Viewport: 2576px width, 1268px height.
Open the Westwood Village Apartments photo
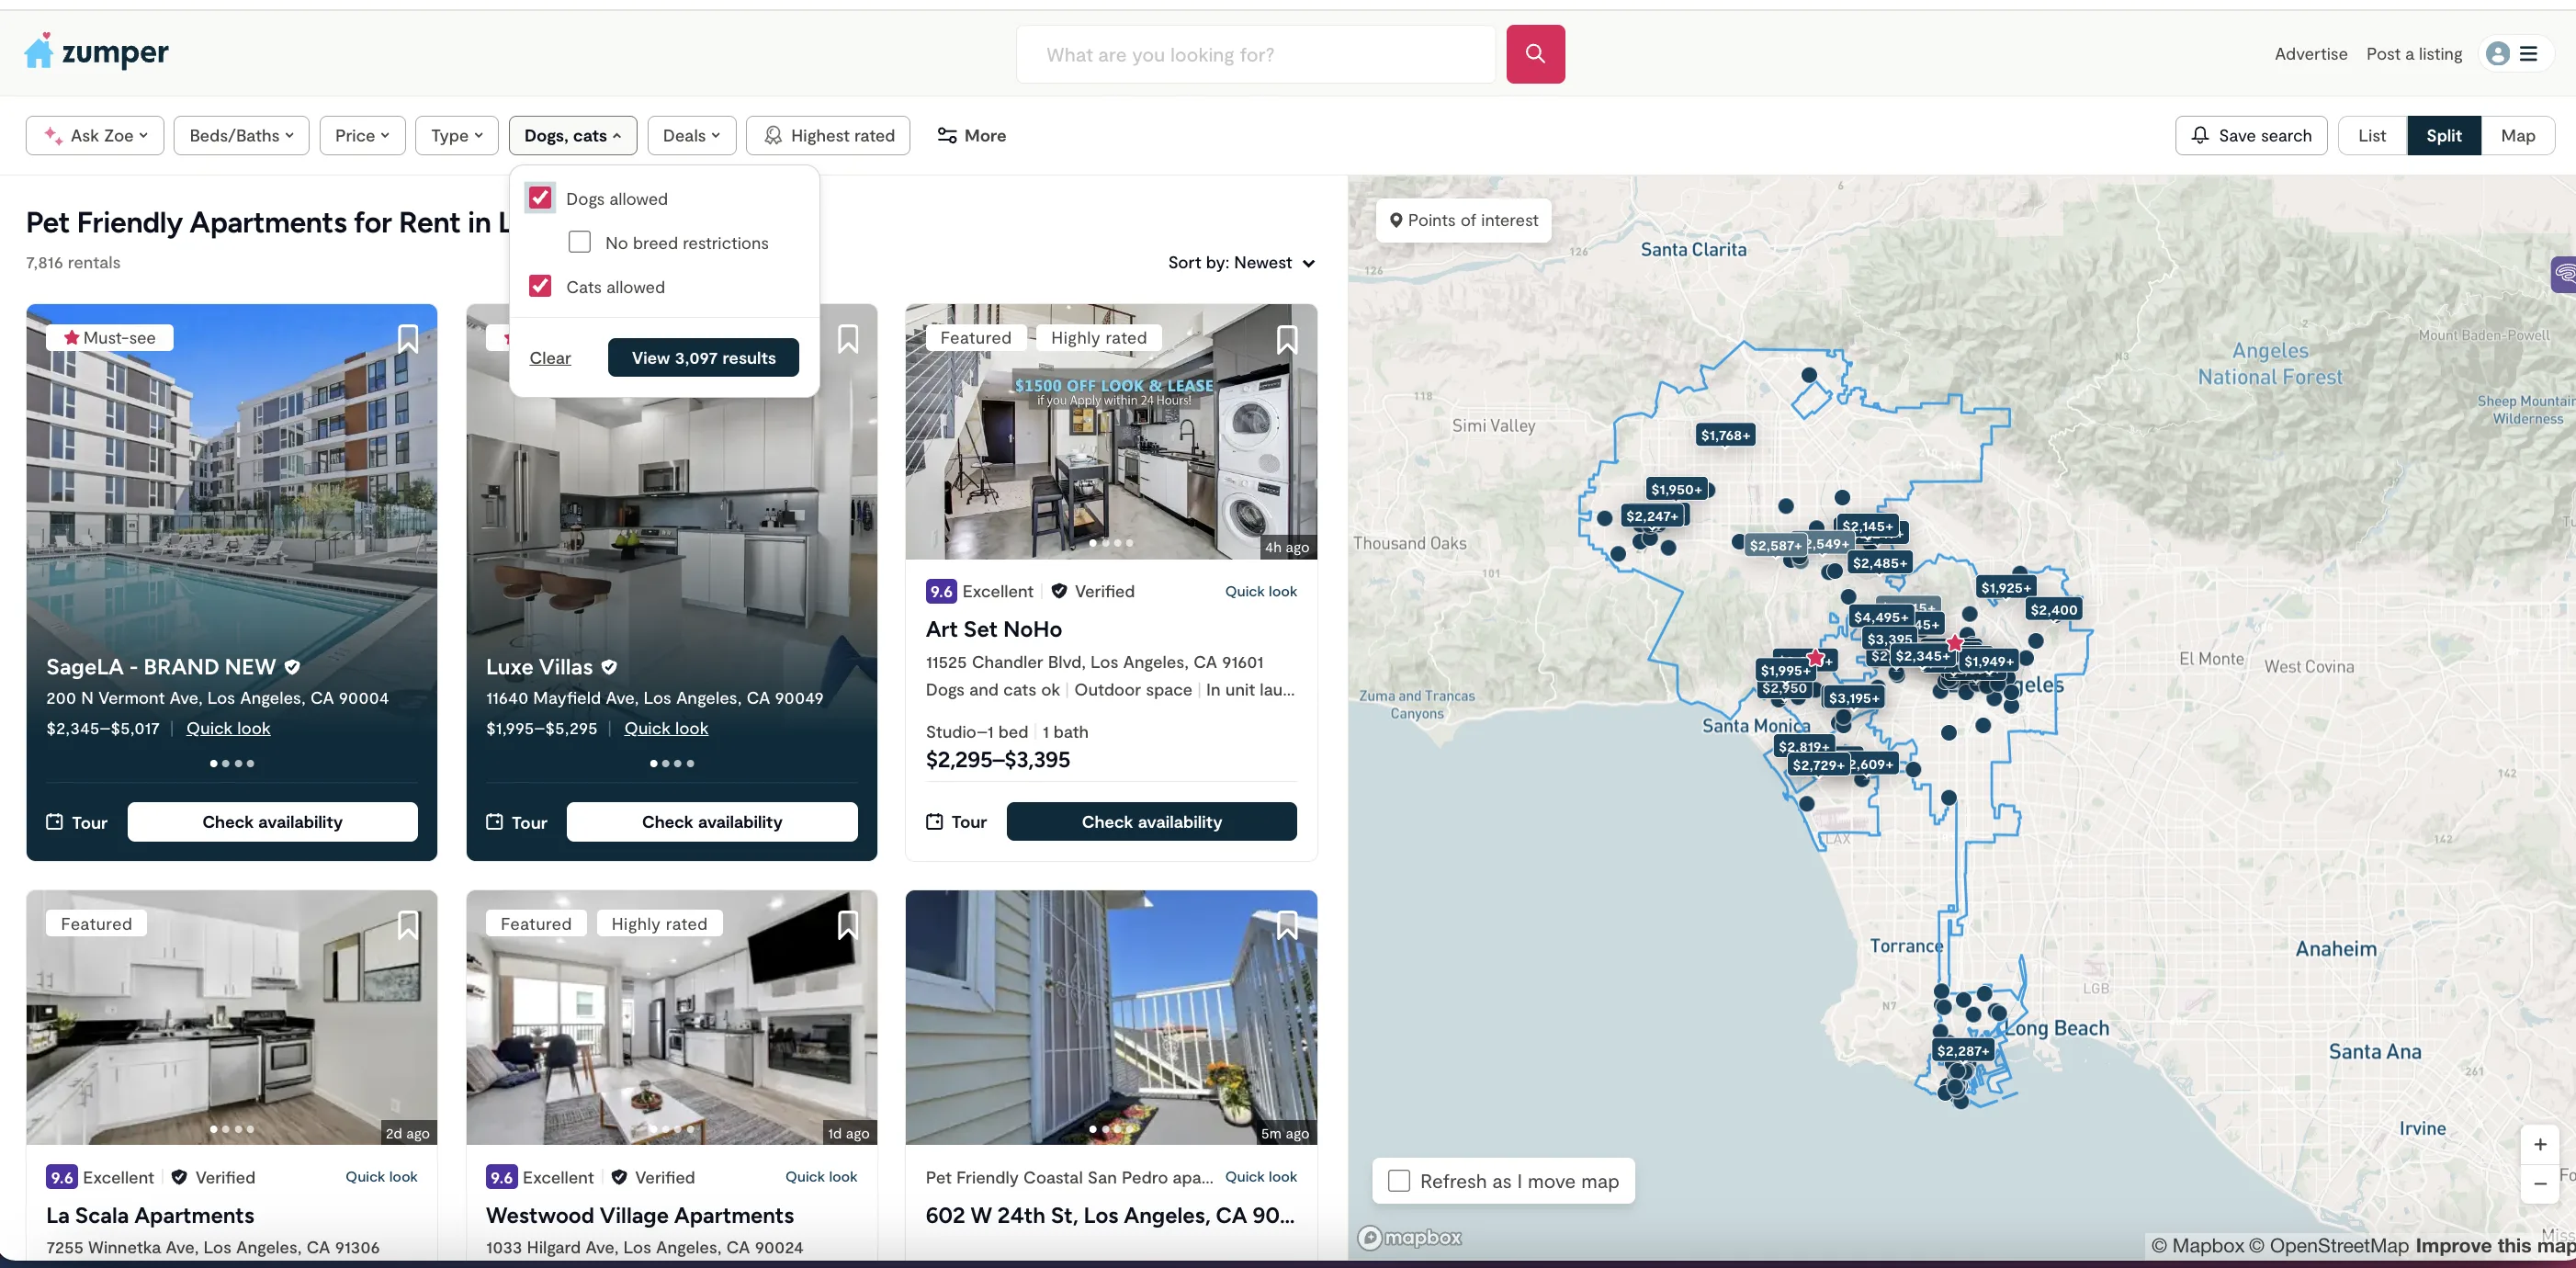tap(671, 1017)
